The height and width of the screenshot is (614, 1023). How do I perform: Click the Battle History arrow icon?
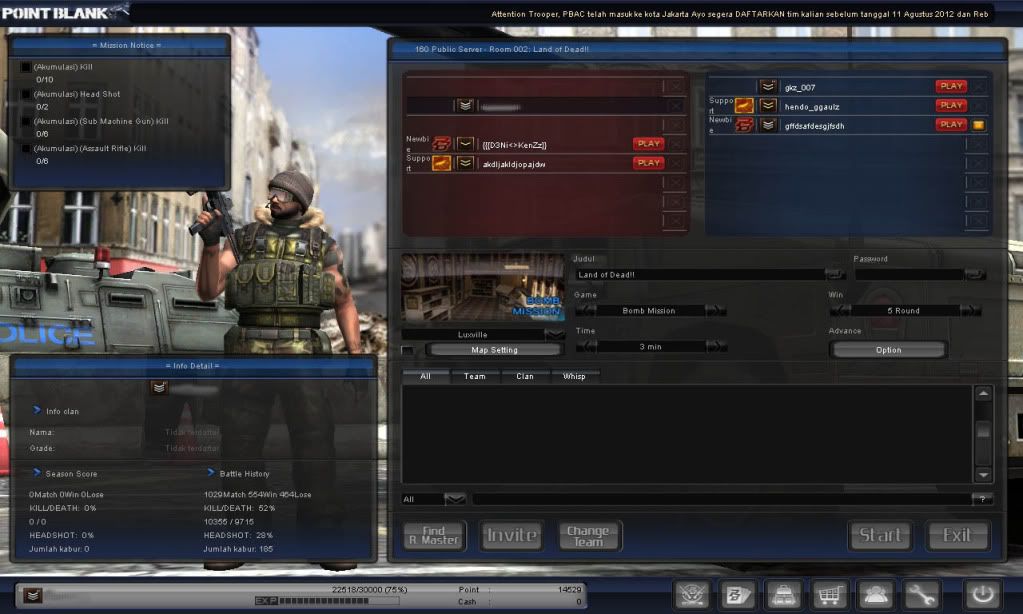pyautogui.click(x=211, y=472)
